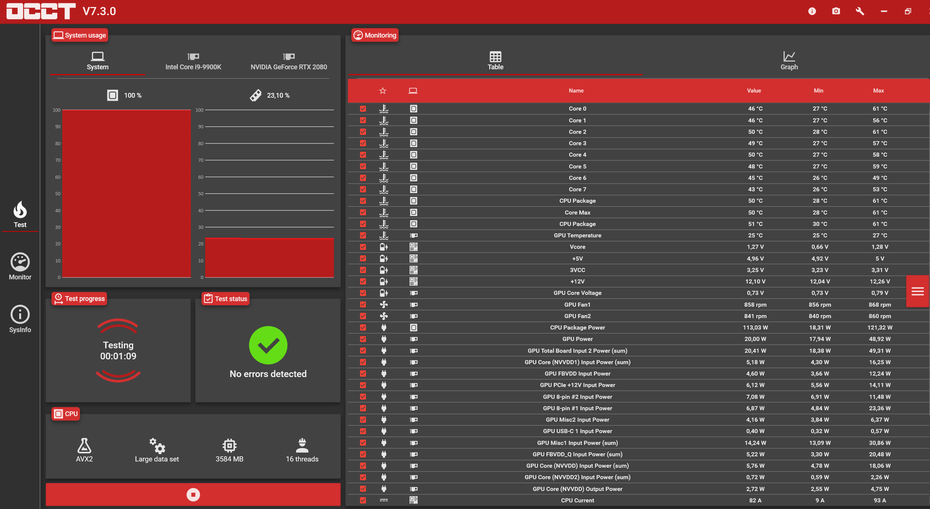The width and height of the screenshot is (930, 509).
Task: Click the GPU card icon on GPU Temperature row
Action: point(413,236)
